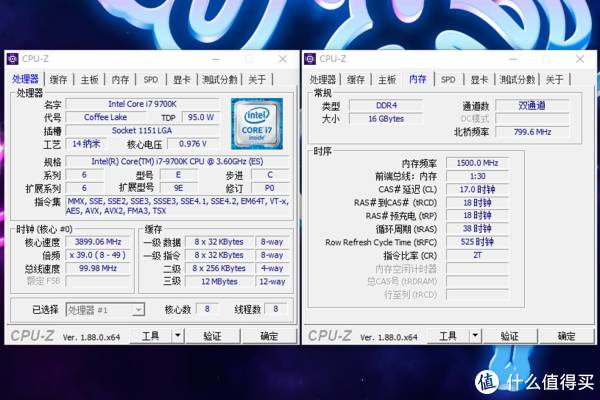600x400 pixels.
Task: Click the Intel Core i7 9700K name field
Action: 142,104
